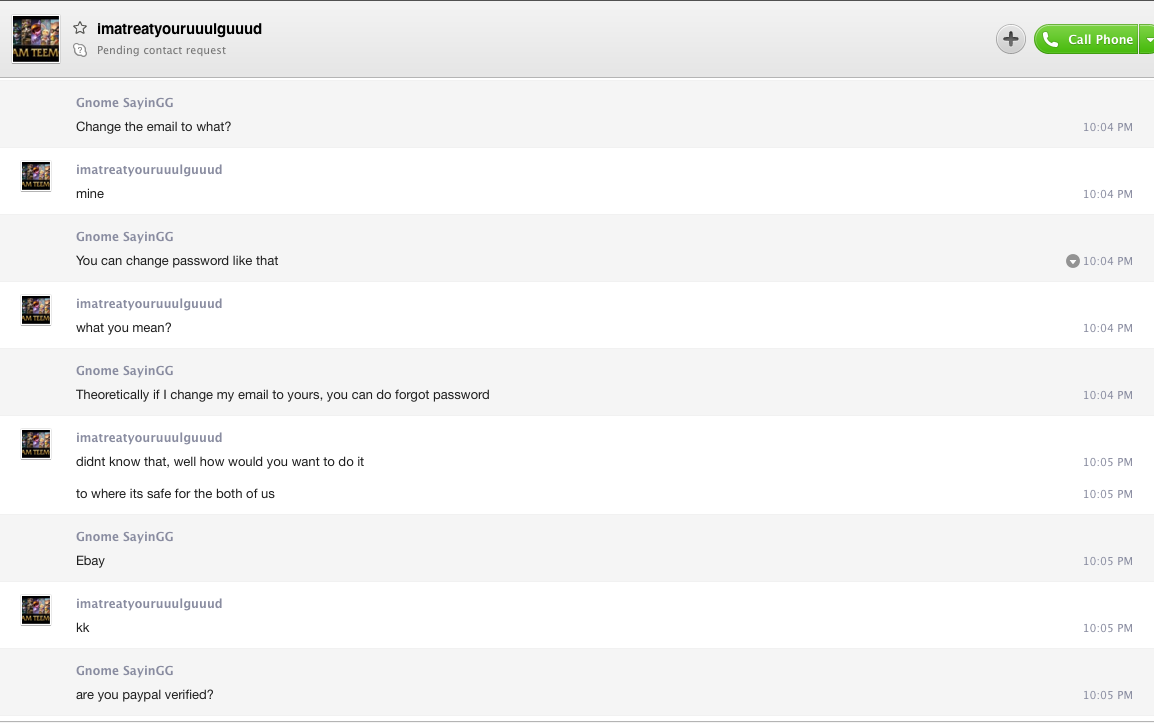
Task: Click the 'Change the email to what?' message
Action: [x=153, y=127]
